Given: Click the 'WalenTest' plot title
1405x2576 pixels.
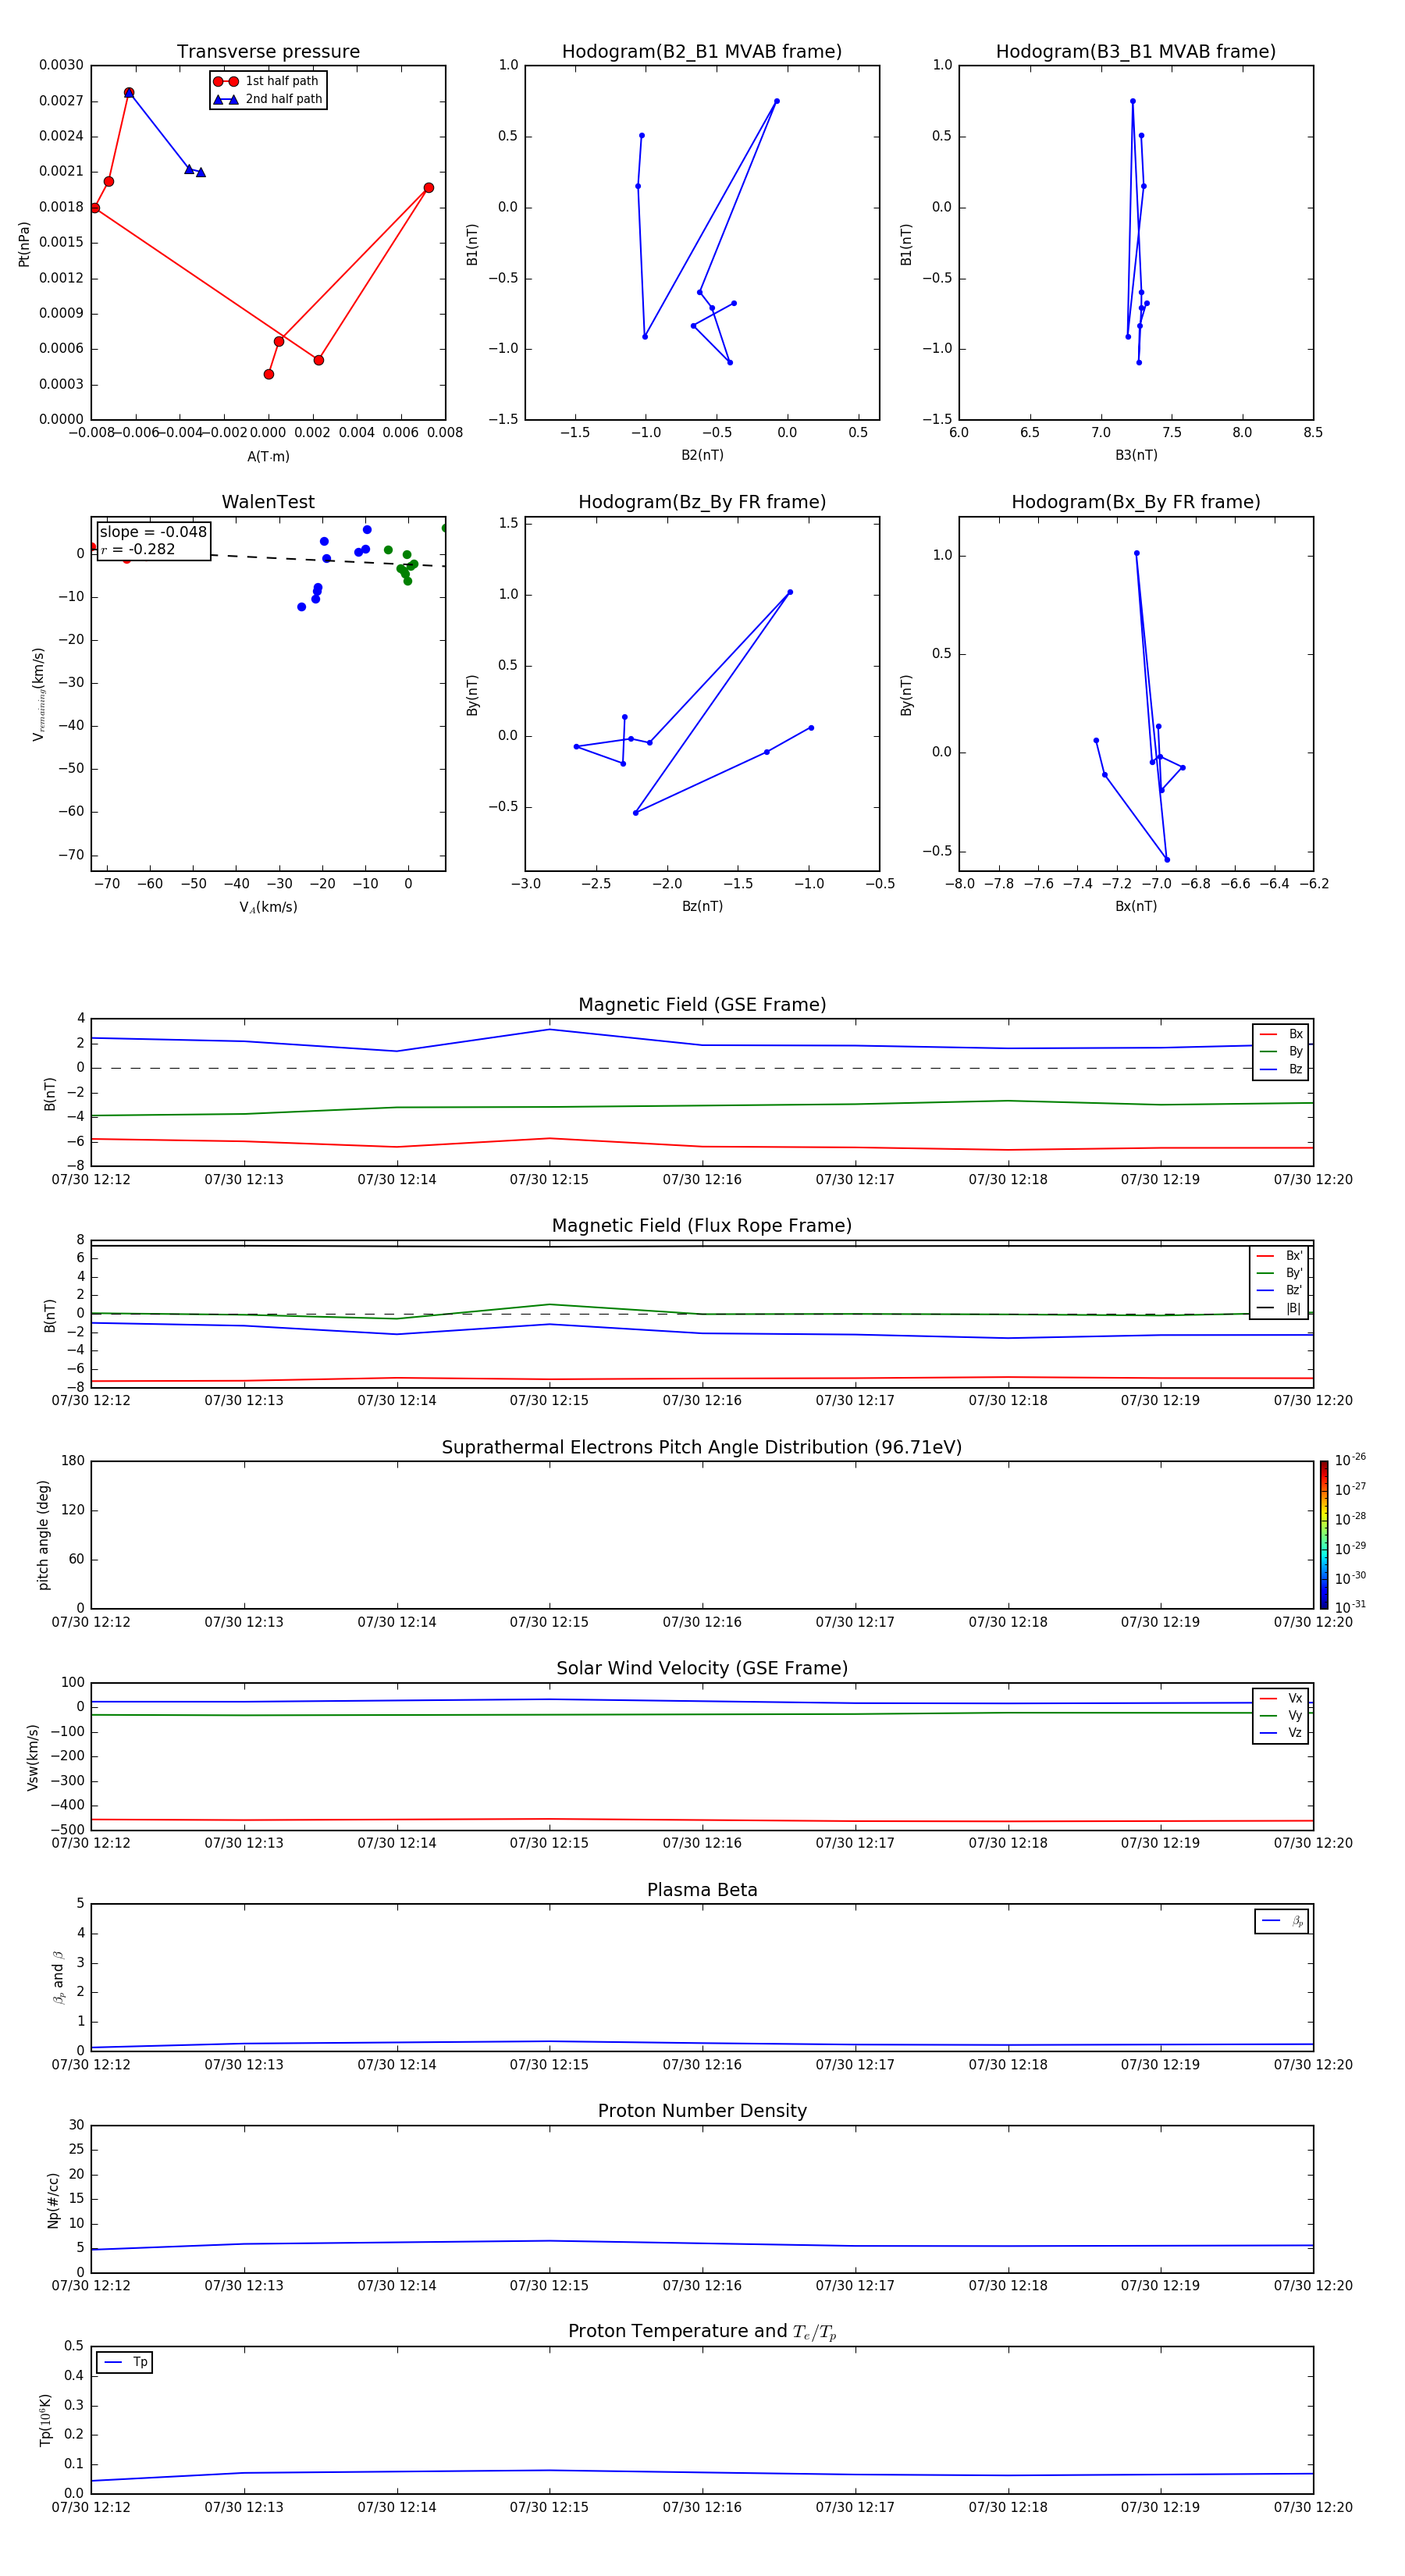Looking at the screenshot, I should point(268,502).
